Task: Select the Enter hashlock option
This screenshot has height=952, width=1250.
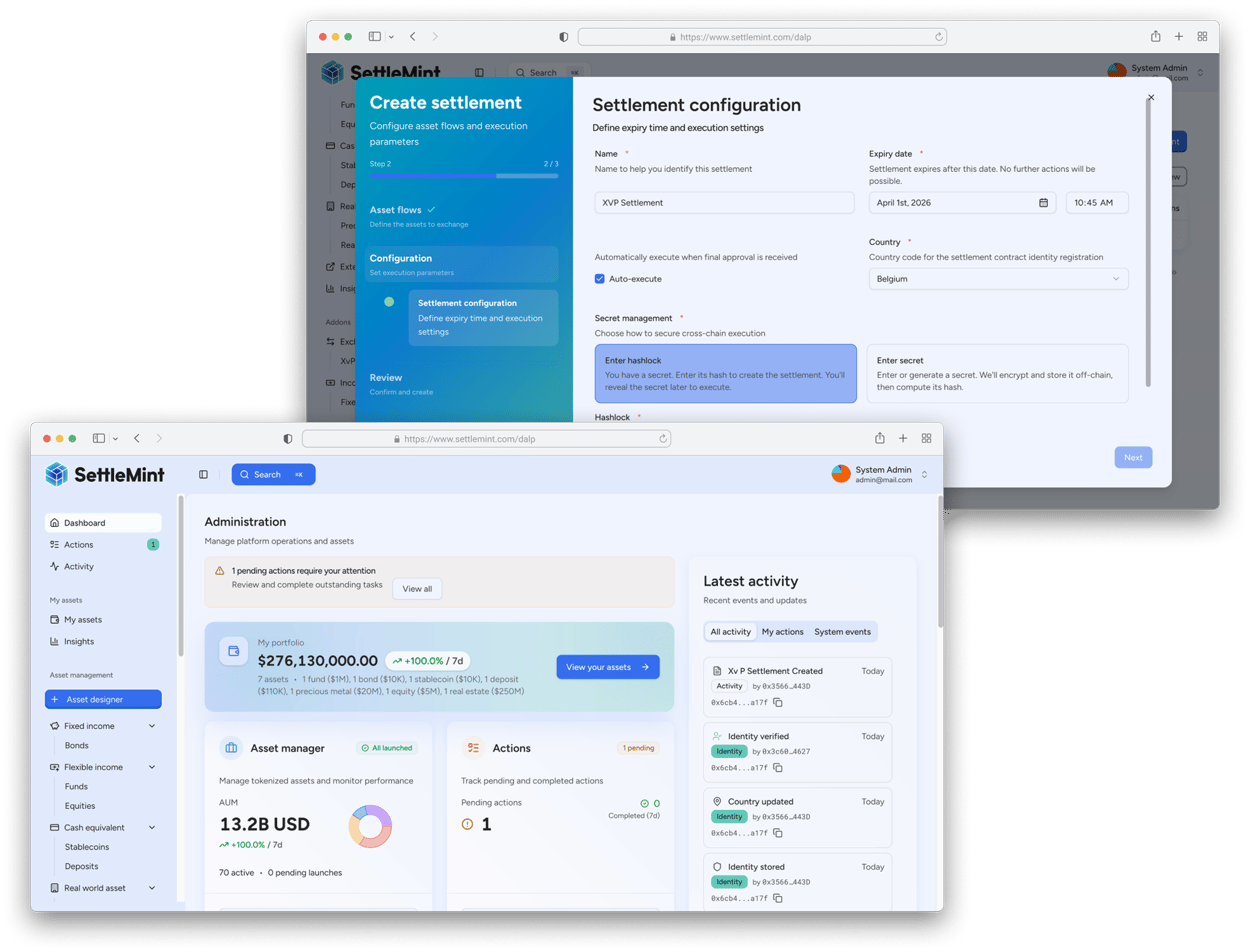Action: point(726,373)
